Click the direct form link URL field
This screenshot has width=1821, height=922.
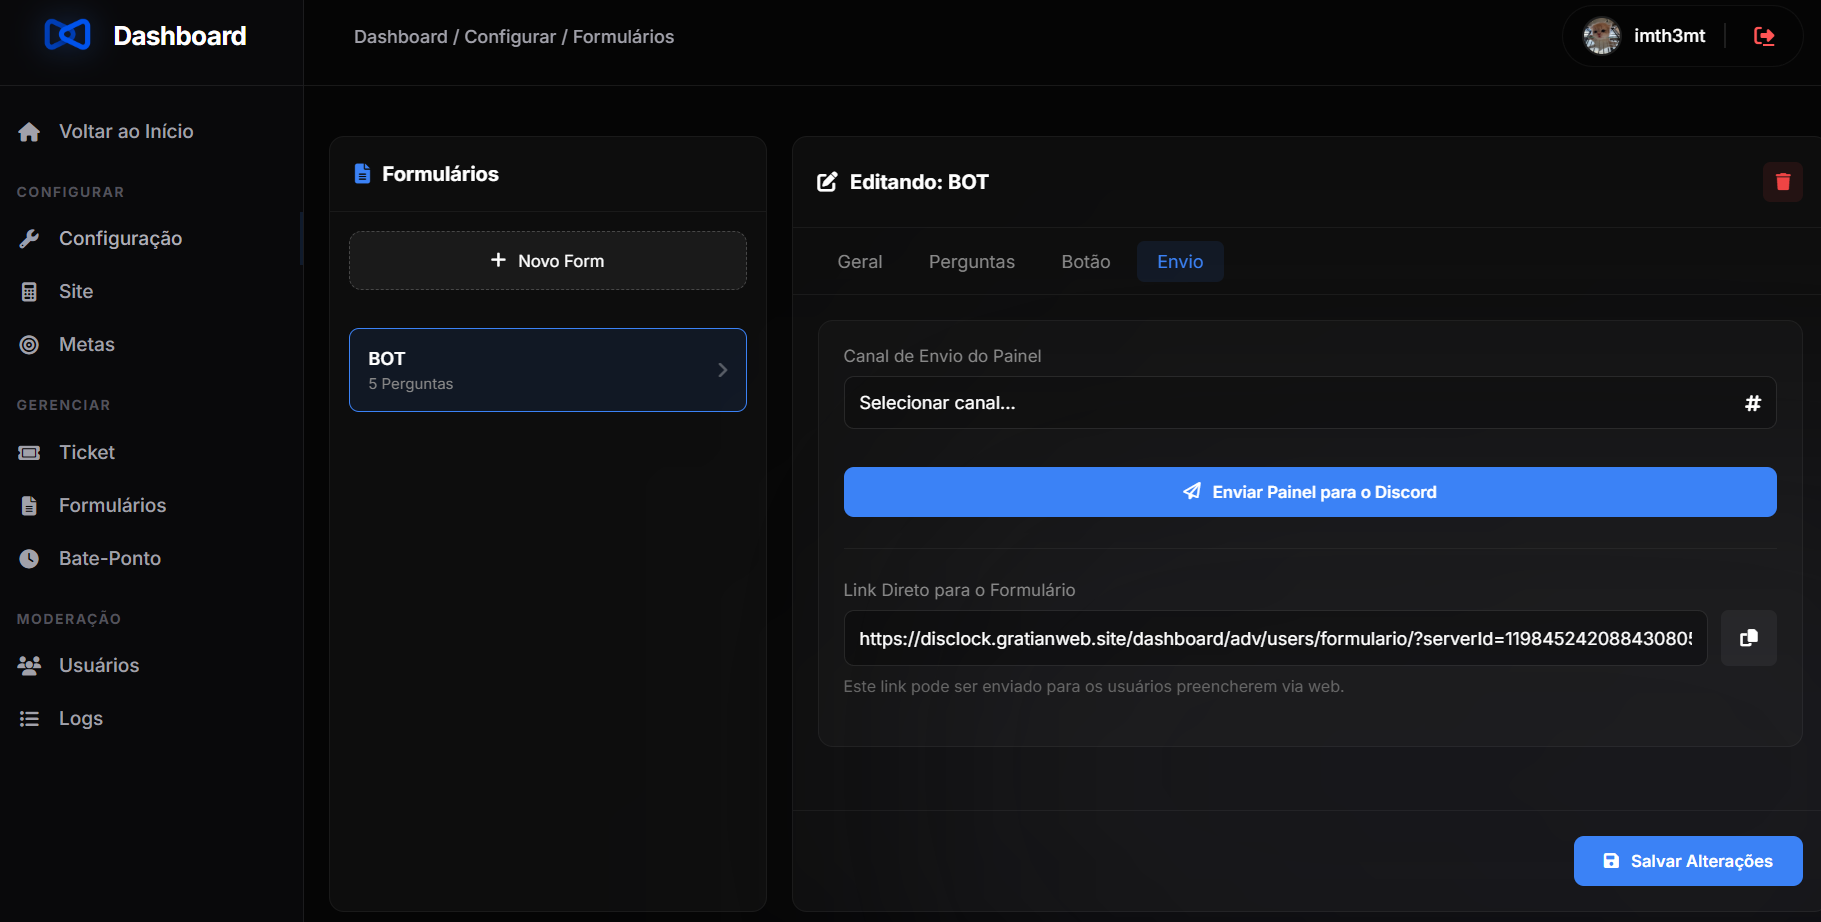[x=1274, y=638]
